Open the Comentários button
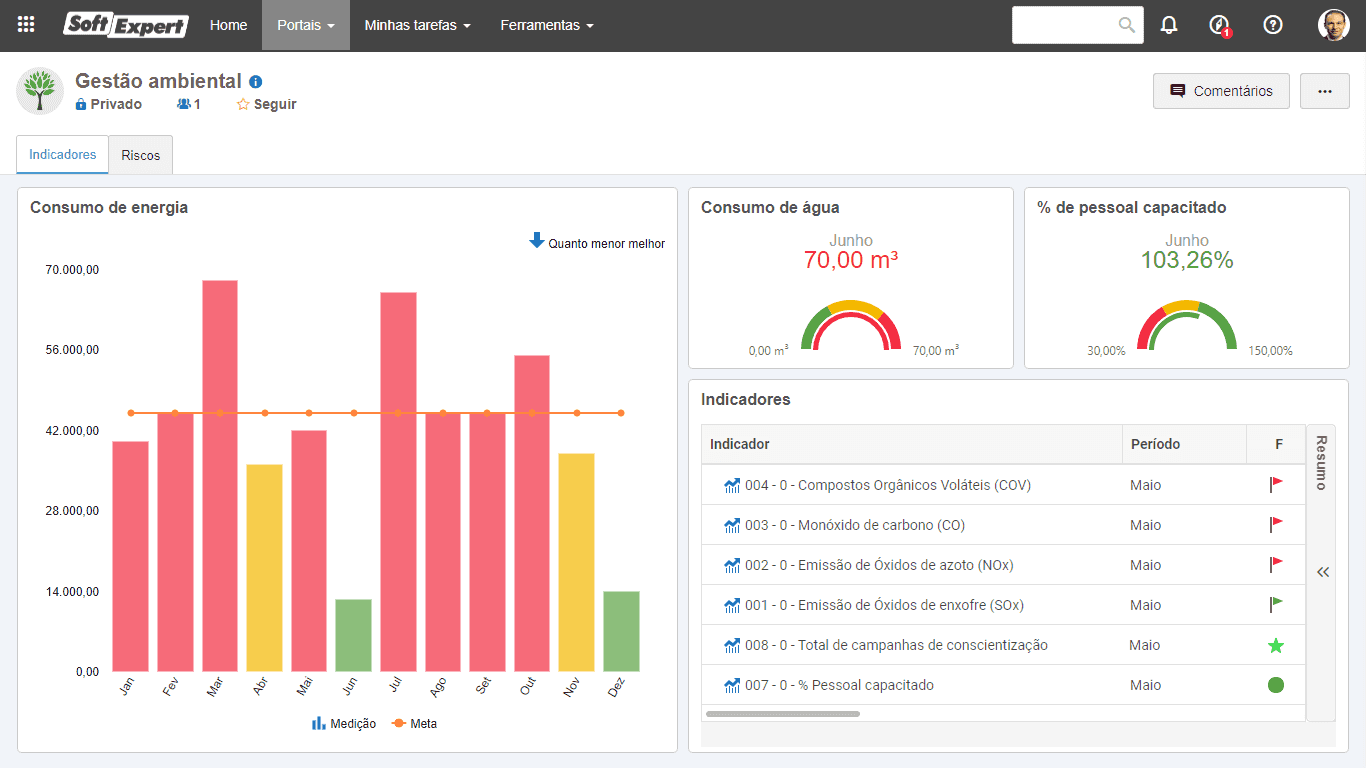The image size is (1366, 768). pyautogui.click(x=1221, y=91)
